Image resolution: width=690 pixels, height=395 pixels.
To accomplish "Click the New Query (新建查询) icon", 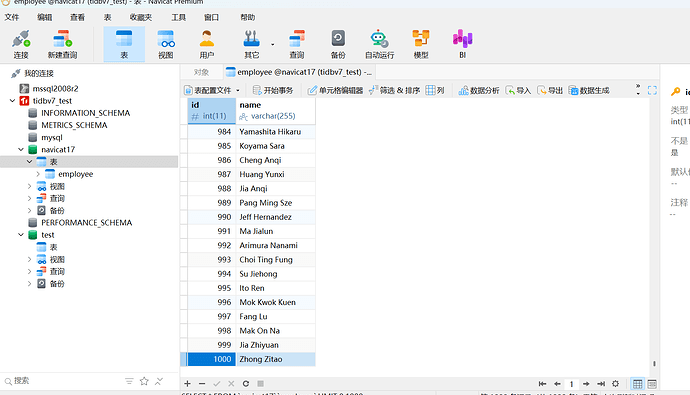I will tap(62, 44).
